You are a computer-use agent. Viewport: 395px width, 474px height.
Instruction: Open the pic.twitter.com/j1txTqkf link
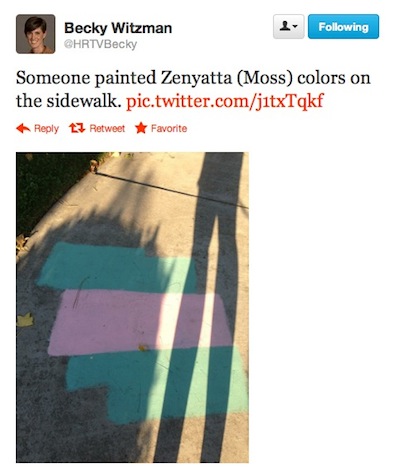(225, 101)
